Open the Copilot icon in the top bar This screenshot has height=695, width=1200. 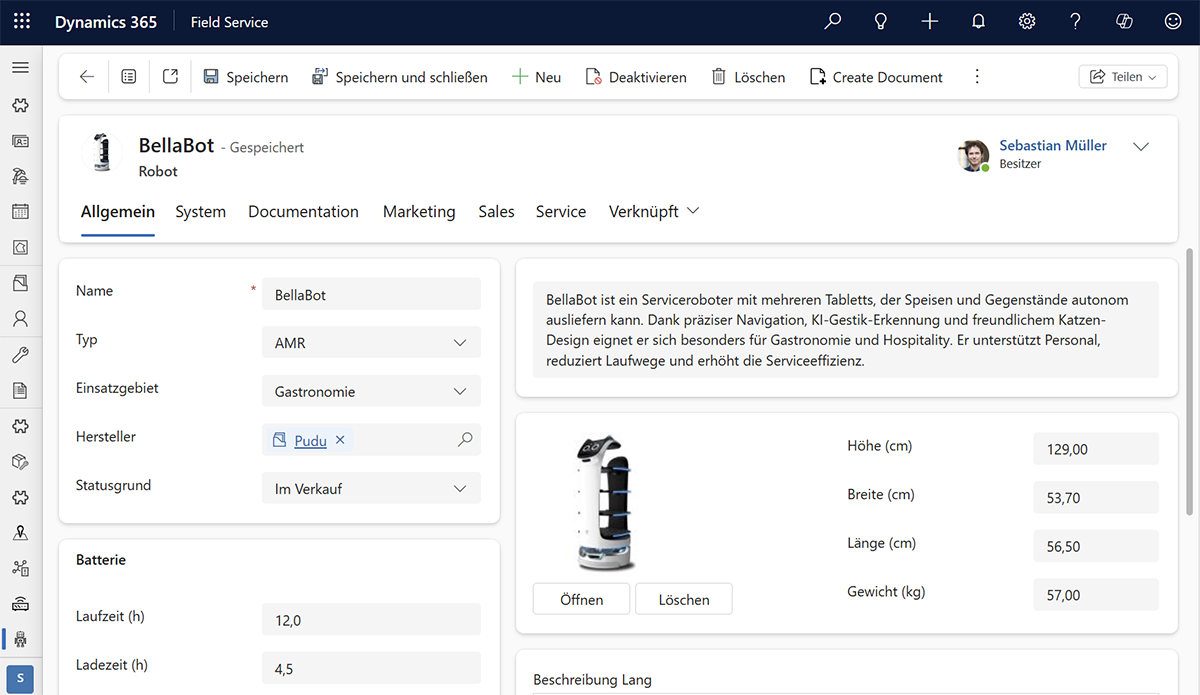1124,21
